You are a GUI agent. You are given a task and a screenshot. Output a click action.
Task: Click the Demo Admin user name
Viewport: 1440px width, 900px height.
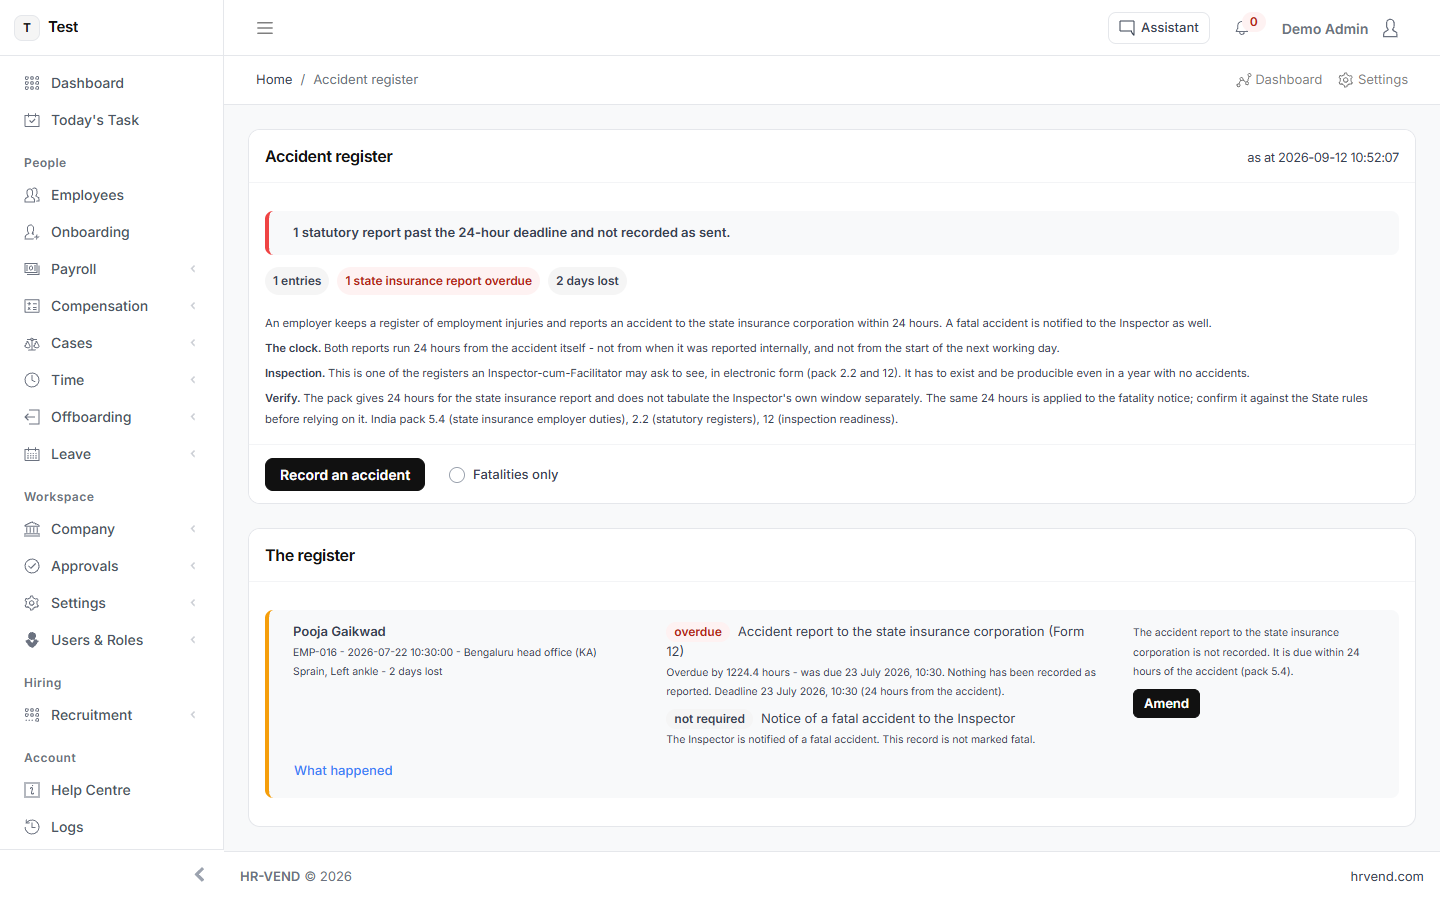1325,29
